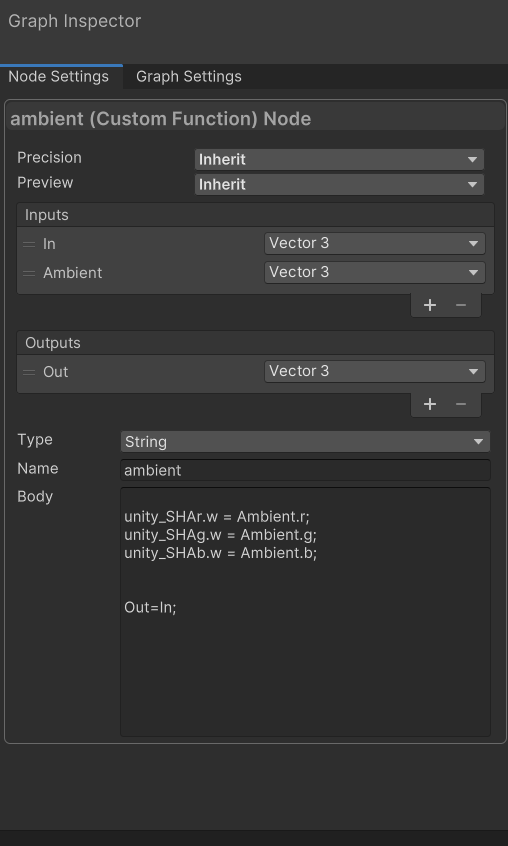The height and width of the screenshot is (846, 508).
Task: Open the Type dropdown set to String
Action: click(x=305, y=441)
